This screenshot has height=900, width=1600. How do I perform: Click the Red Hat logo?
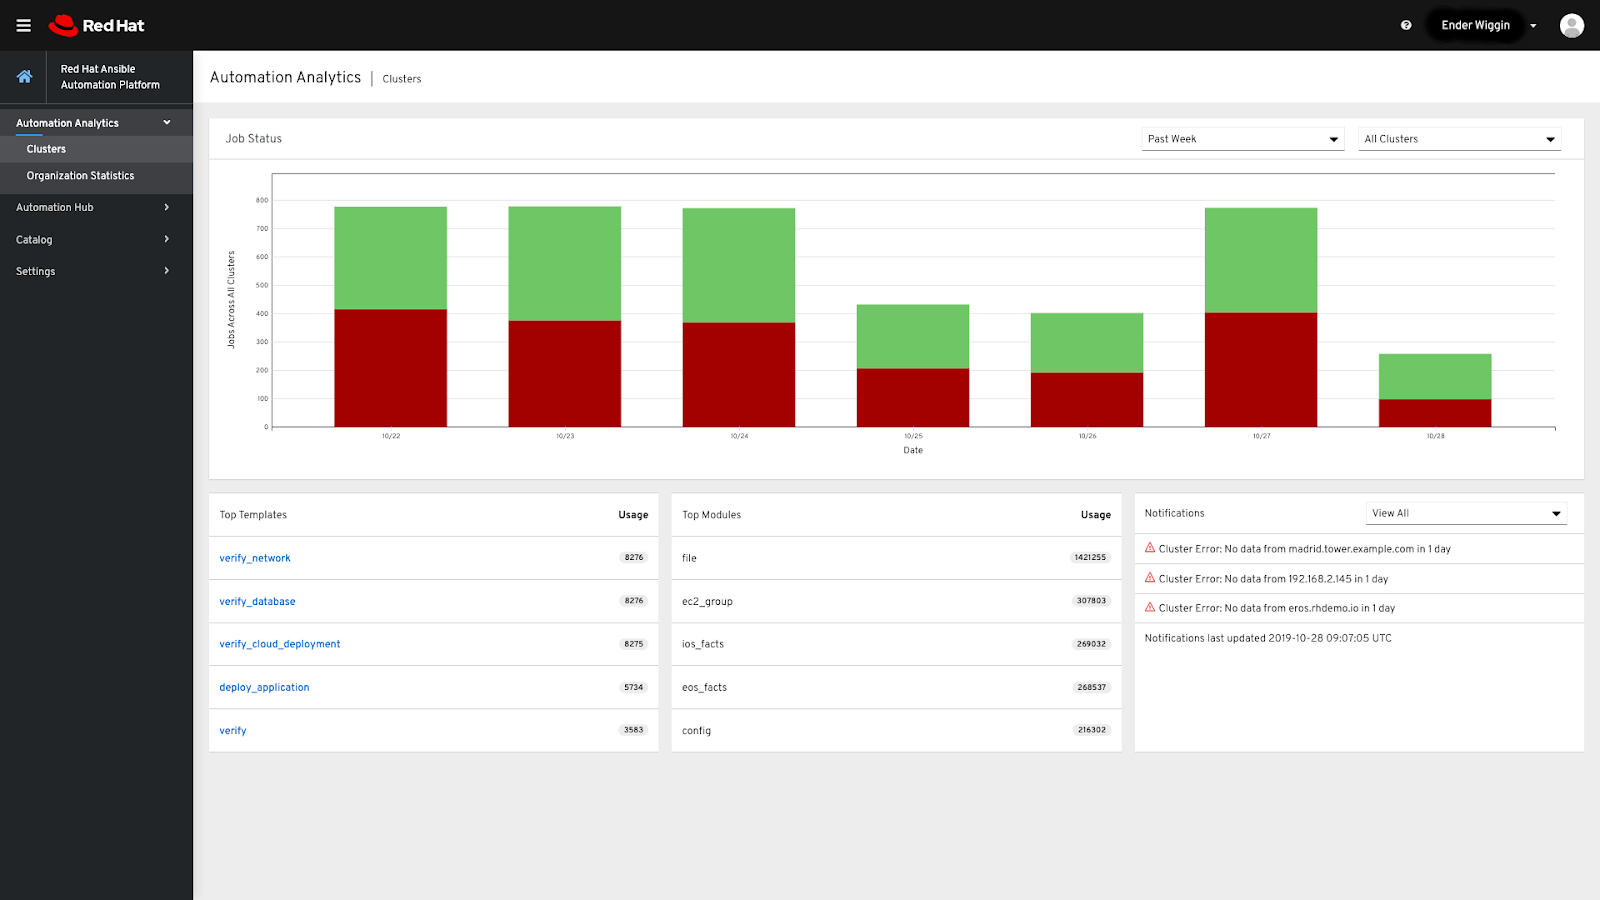[x=97, y=25]
